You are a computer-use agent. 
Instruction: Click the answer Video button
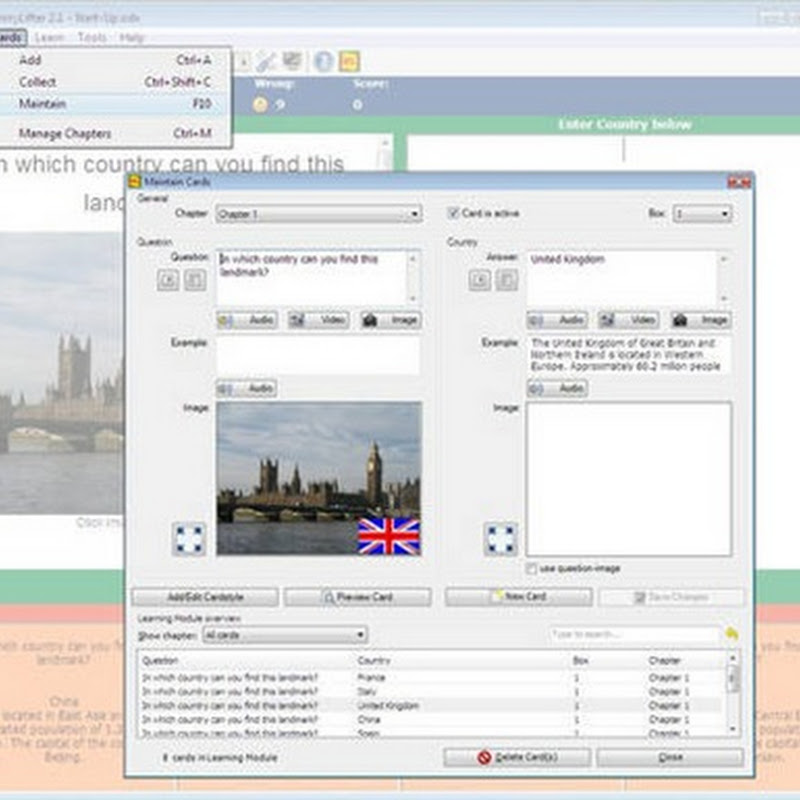coord(628,320)
